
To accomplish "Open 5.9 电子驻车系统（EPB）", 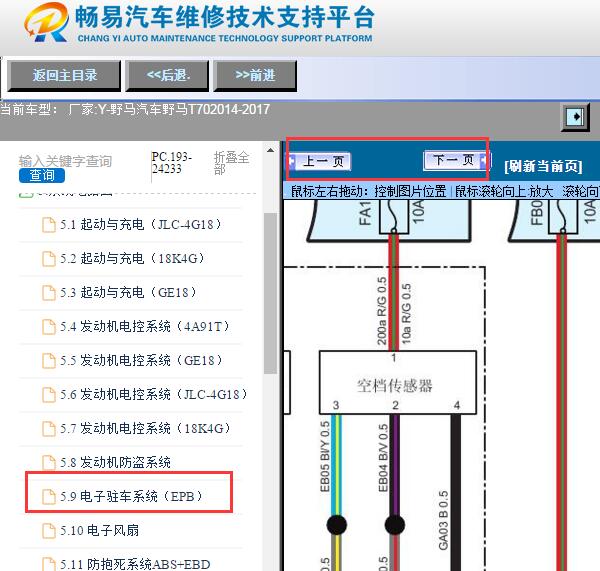I will coord(131,496).
